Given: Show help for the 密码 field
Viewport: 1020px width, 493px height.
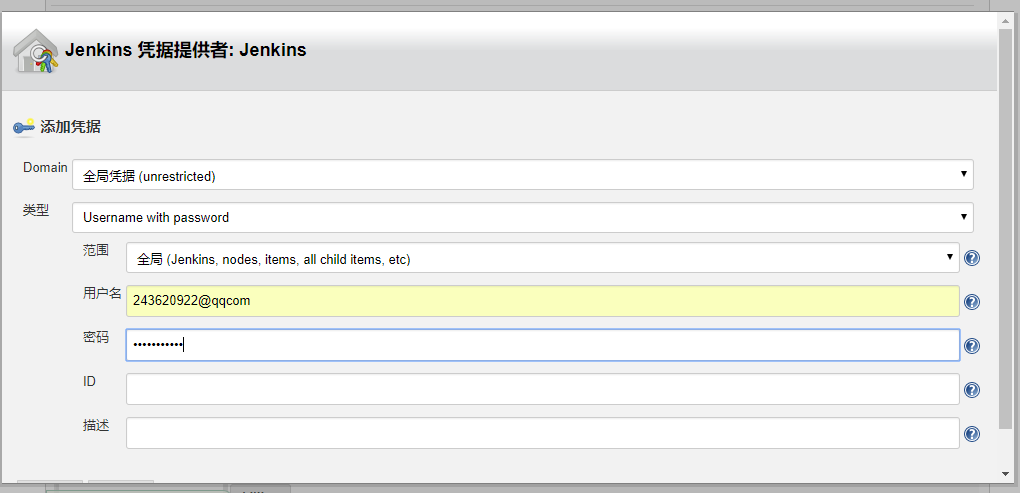Looking at the screenshot, I should point(971,346).
